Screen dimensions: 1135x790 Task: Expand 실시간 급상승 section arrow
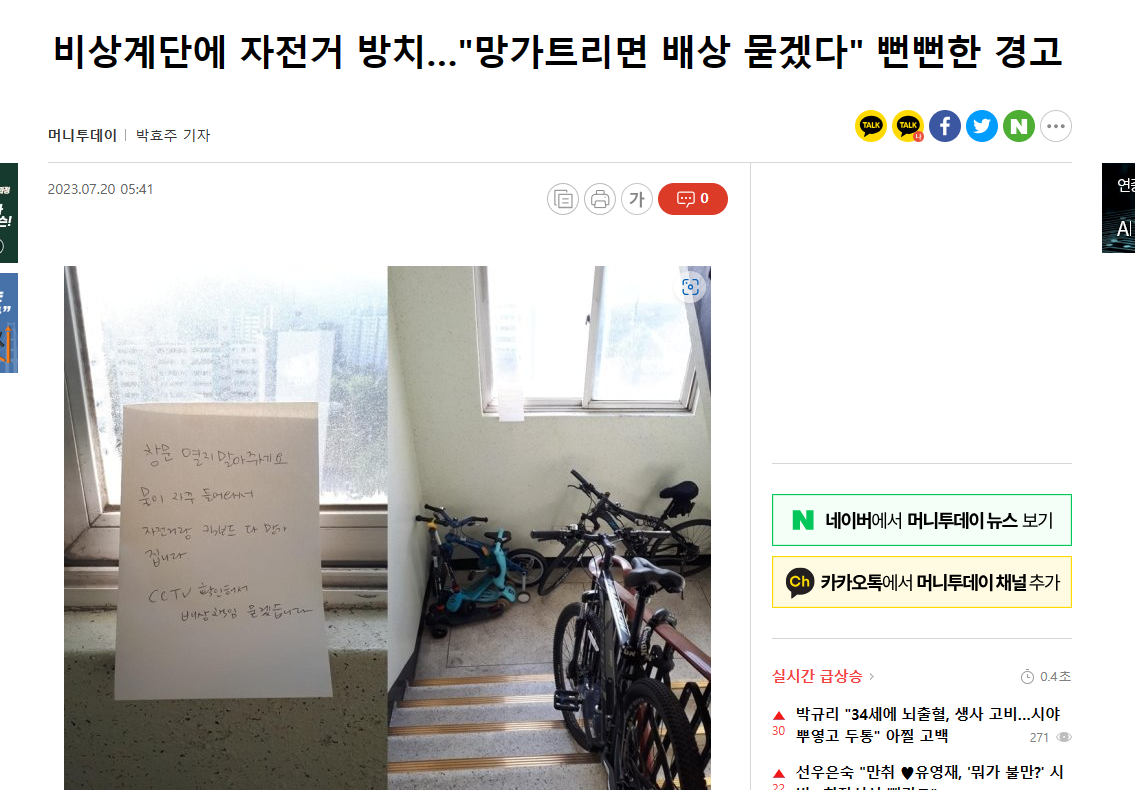pos(872,676)
